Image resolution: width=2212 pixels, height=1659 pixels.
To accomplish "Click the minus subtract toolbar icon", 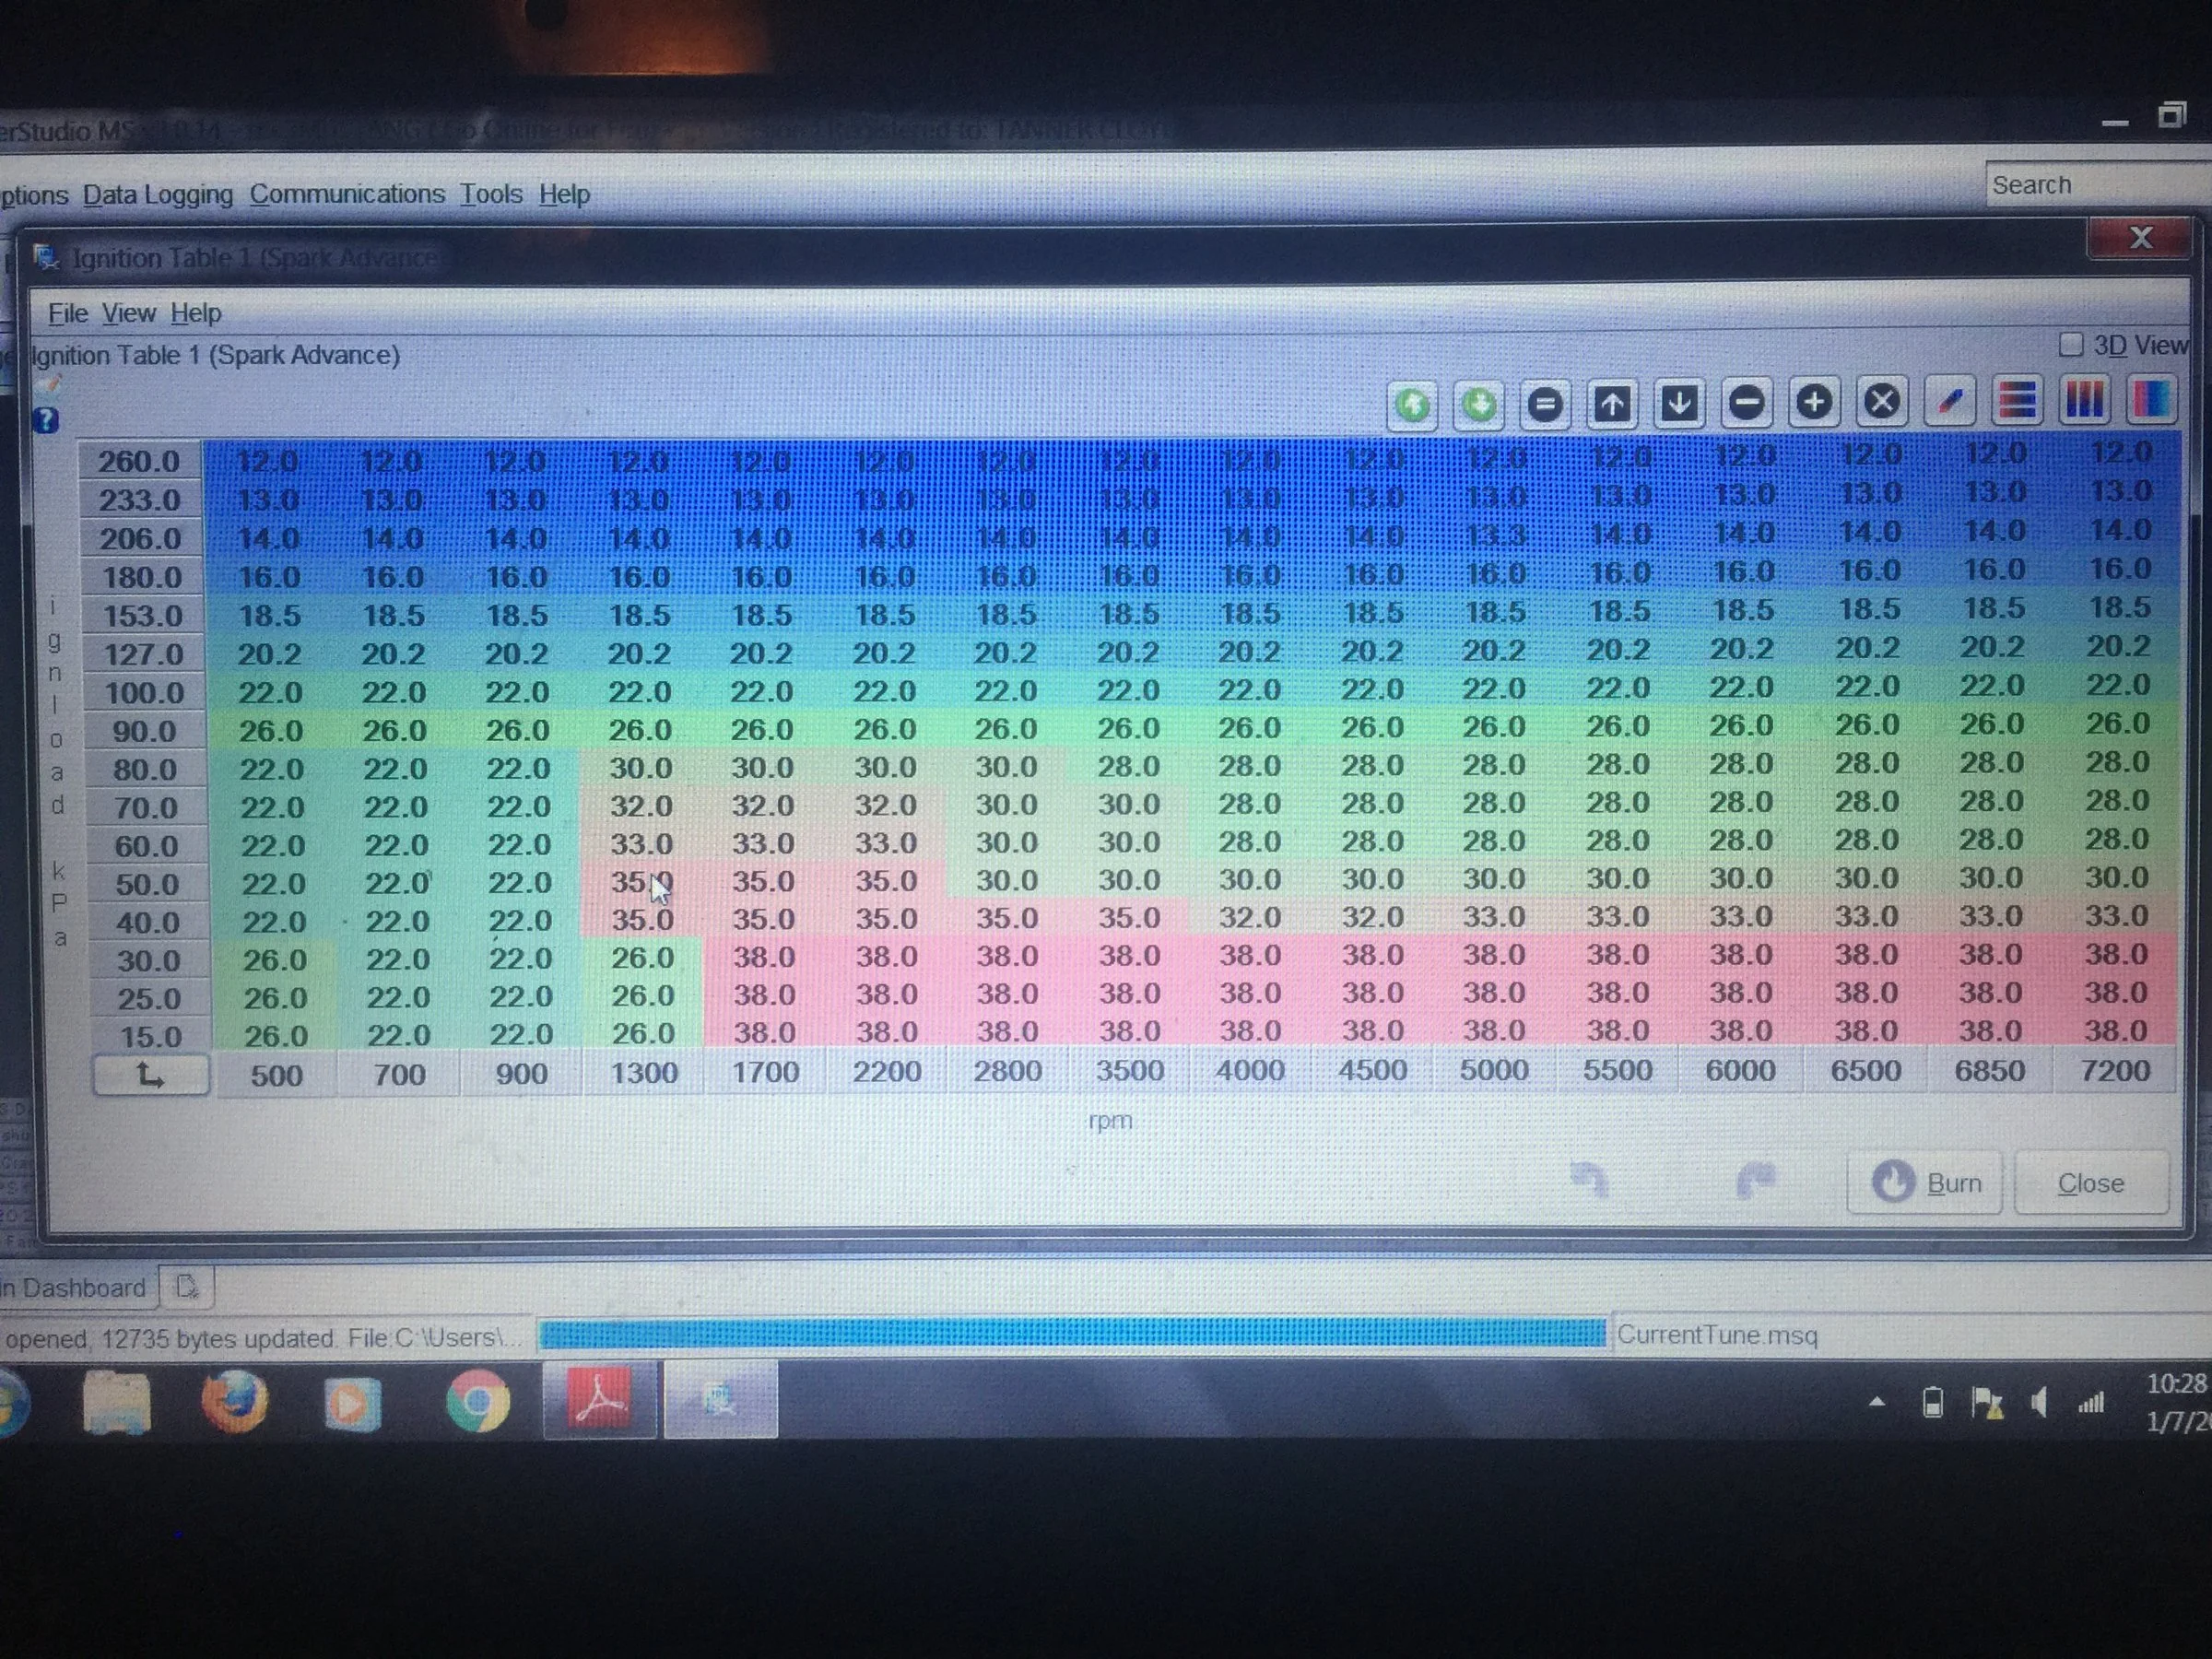I will pyautogui.click(x=1746, y=403).
